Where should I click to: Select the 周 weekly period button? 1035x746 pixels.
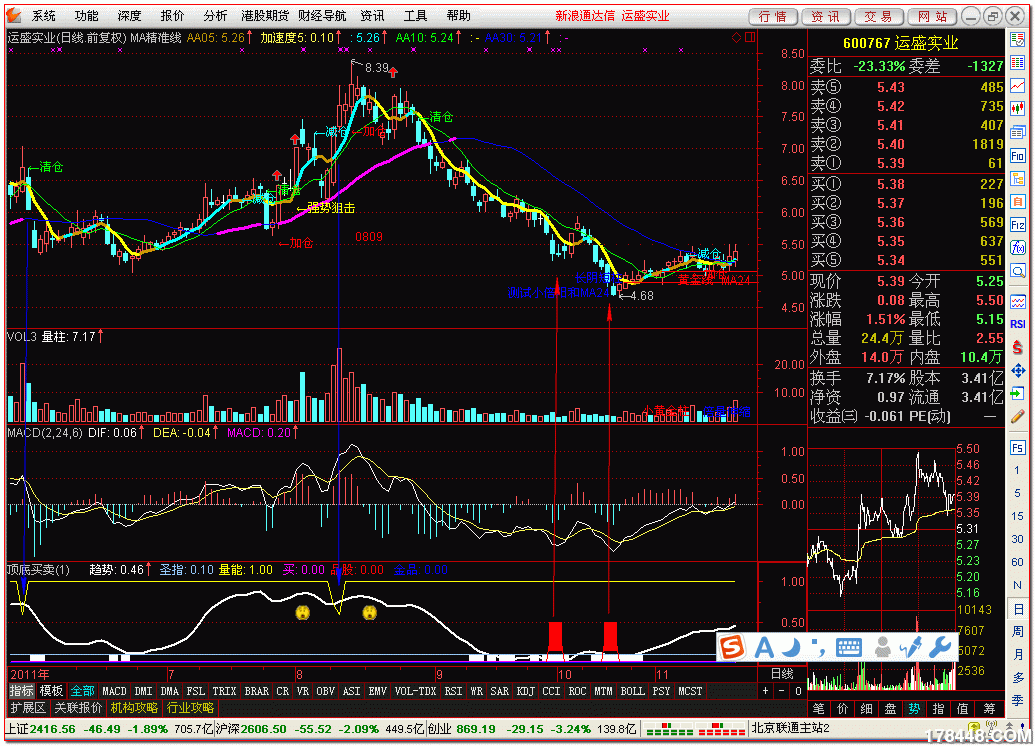click(1017, 632)
